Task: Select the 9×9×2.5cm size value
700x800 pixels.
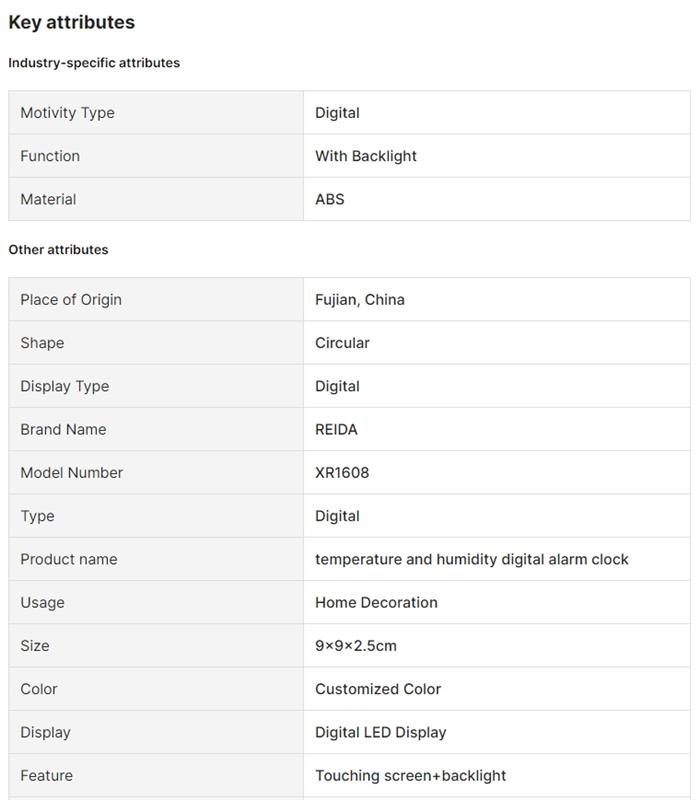Action: 356,646
